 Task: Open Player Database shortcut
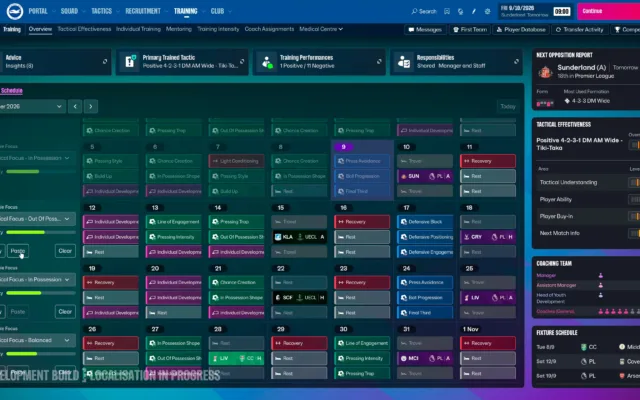[x=521, y=29]
